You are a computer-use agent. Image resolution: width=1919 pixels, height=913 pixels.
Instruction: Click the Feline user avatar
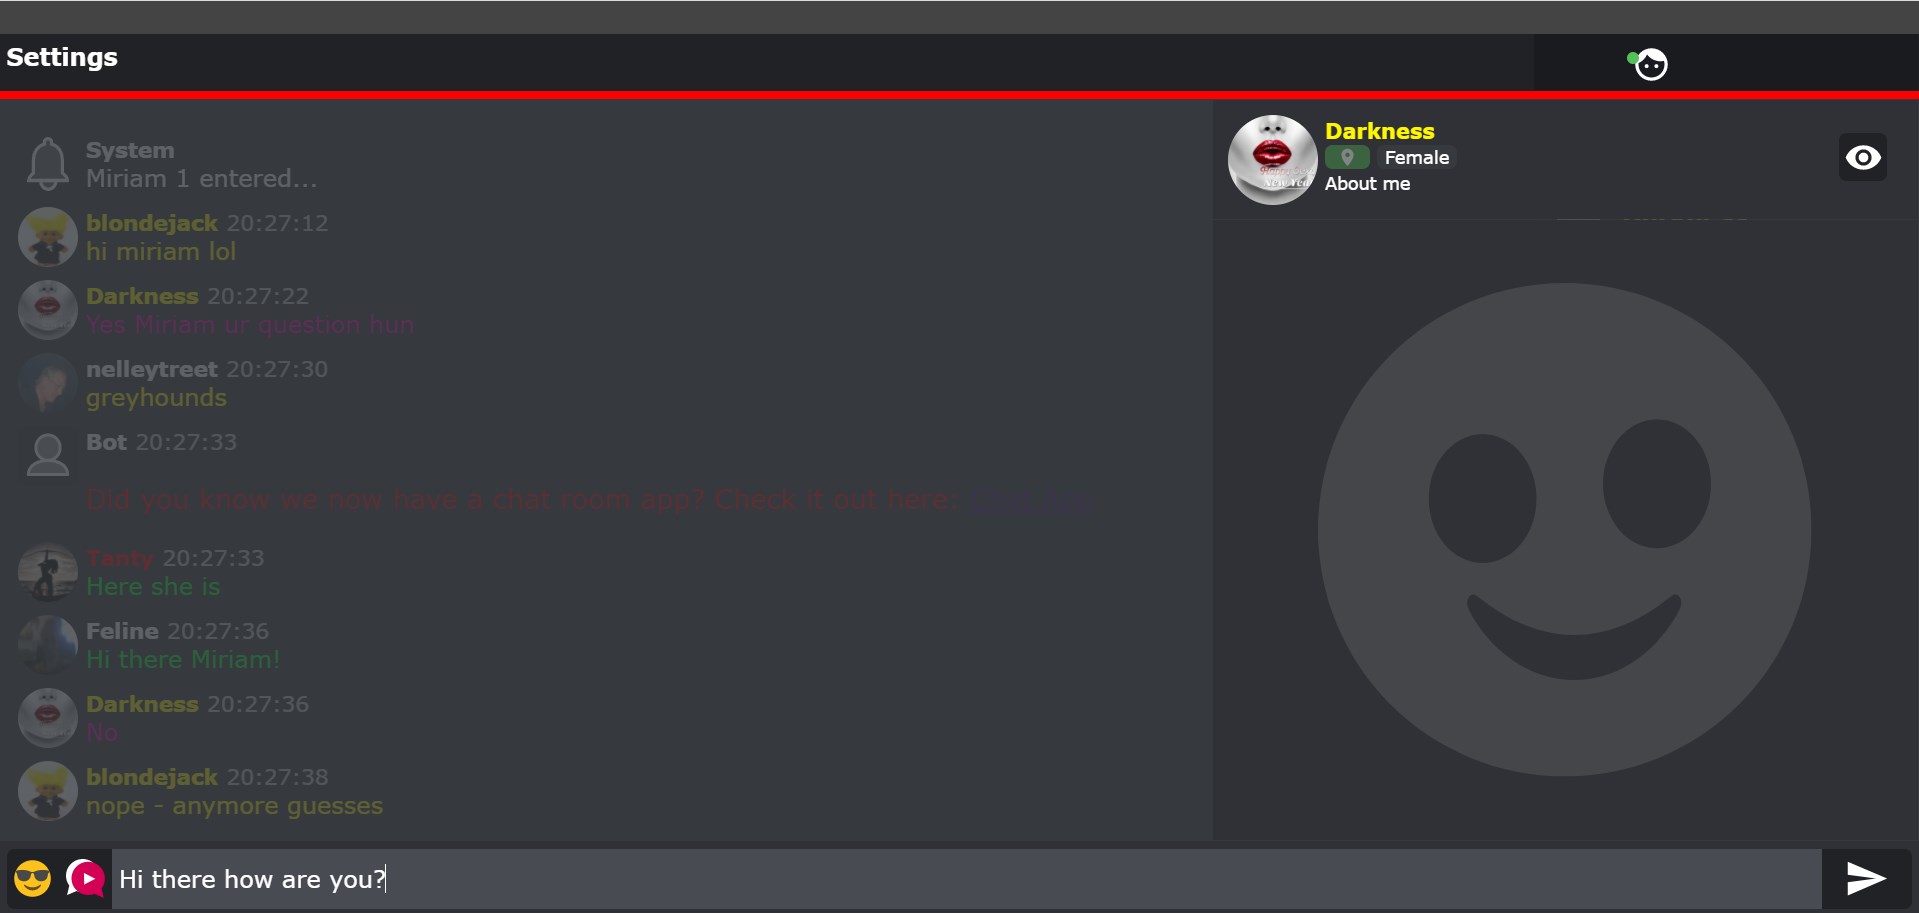point(47,645)
